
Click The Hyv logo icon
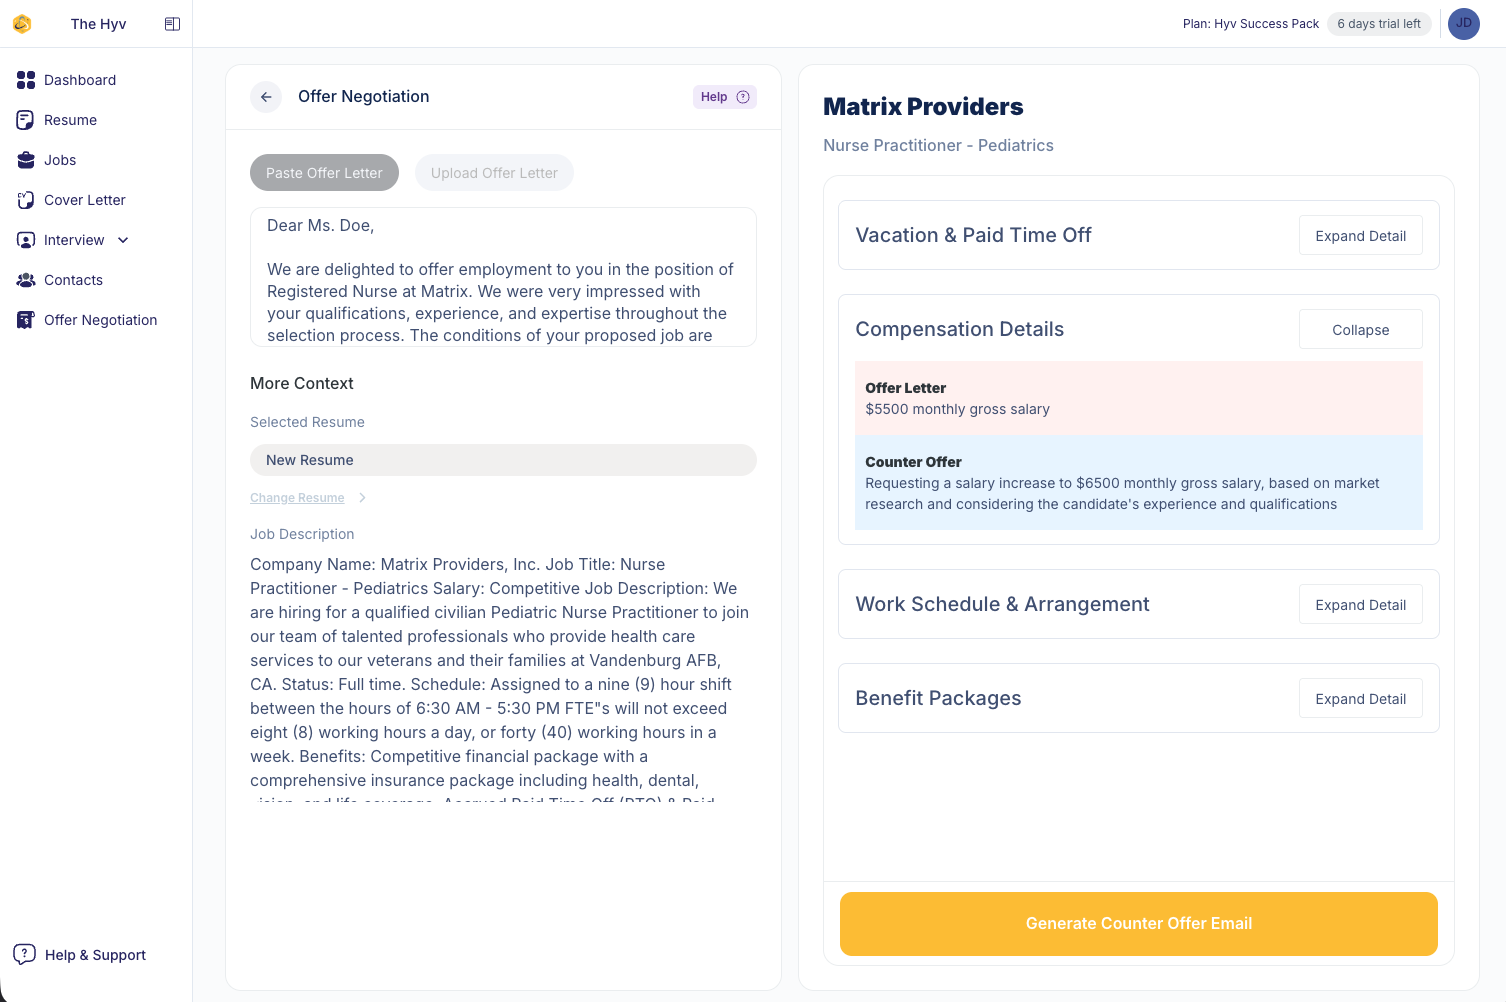tap(22, 24)
